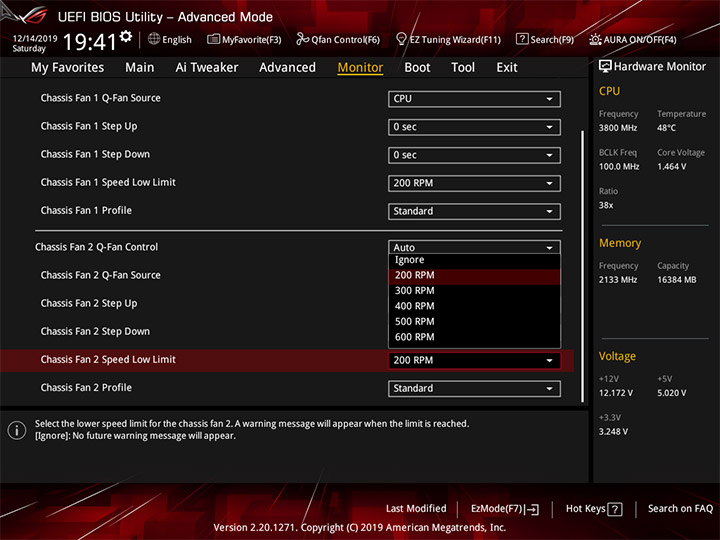Open the Tool tab

(463, 68)
